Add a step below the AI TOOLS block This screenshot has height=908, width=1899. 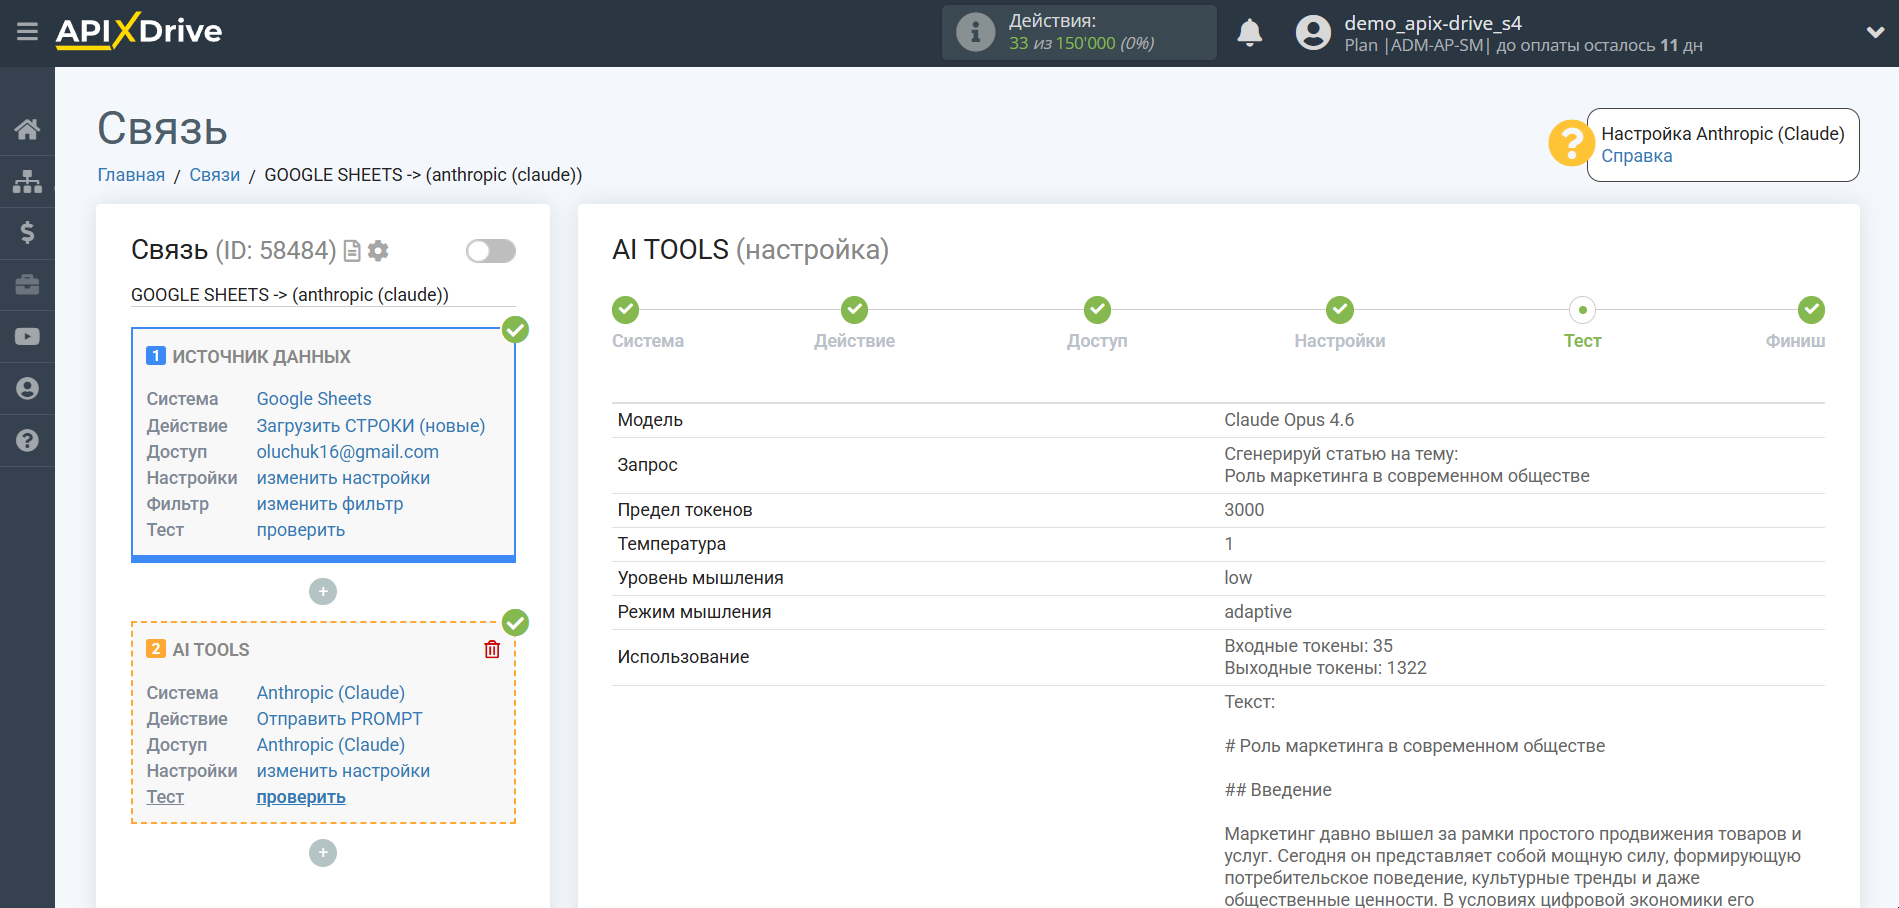click(323, 853)
